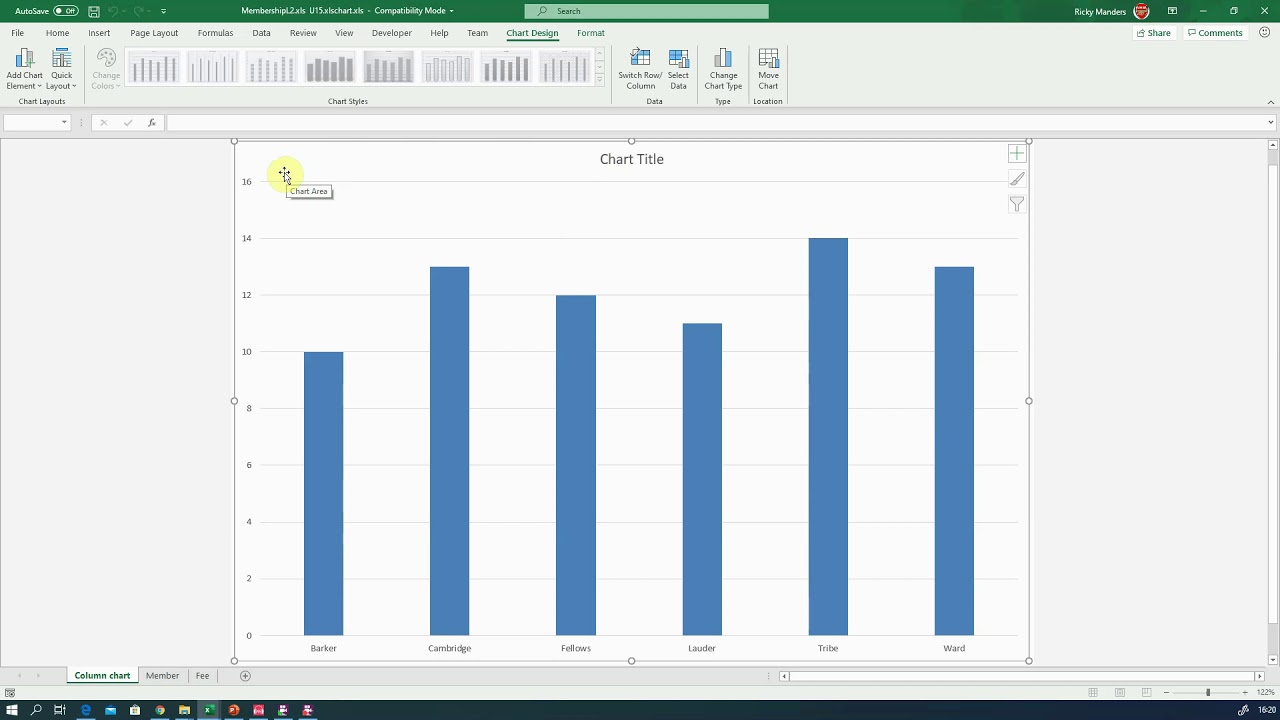The height and width of the screenshot is (720, 1280).
Task: Open the Comments pane button
Action: (1215, 33)
